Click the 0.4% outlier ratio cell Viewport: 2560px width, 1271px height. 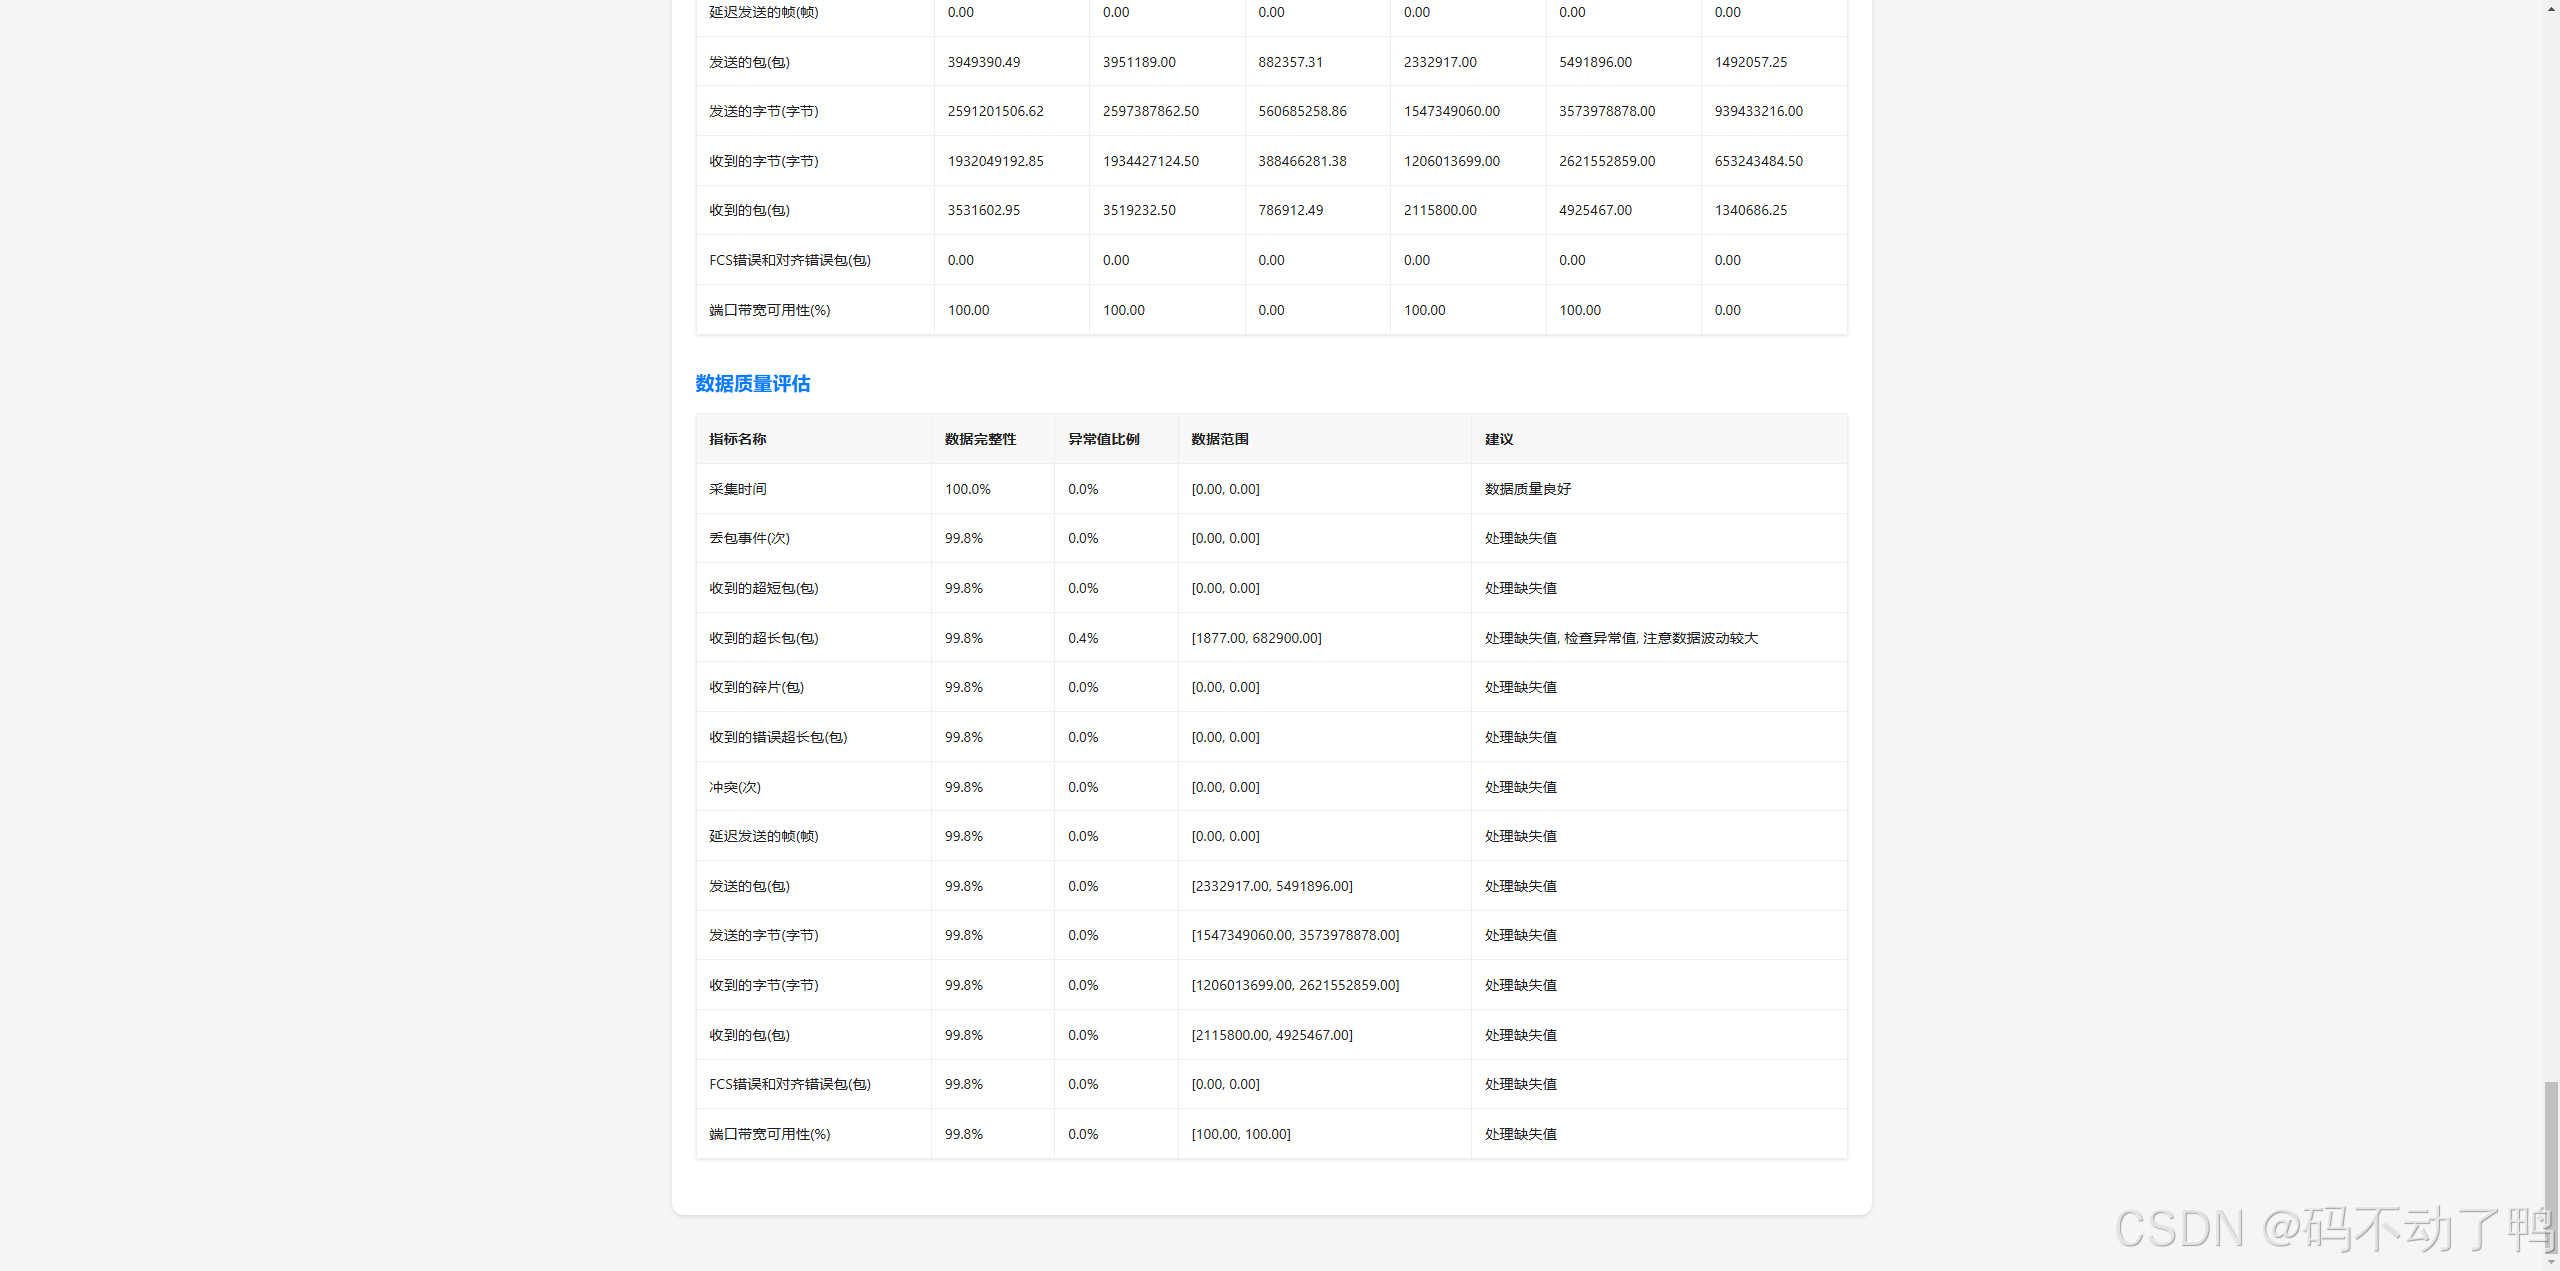click(1082, 638)
